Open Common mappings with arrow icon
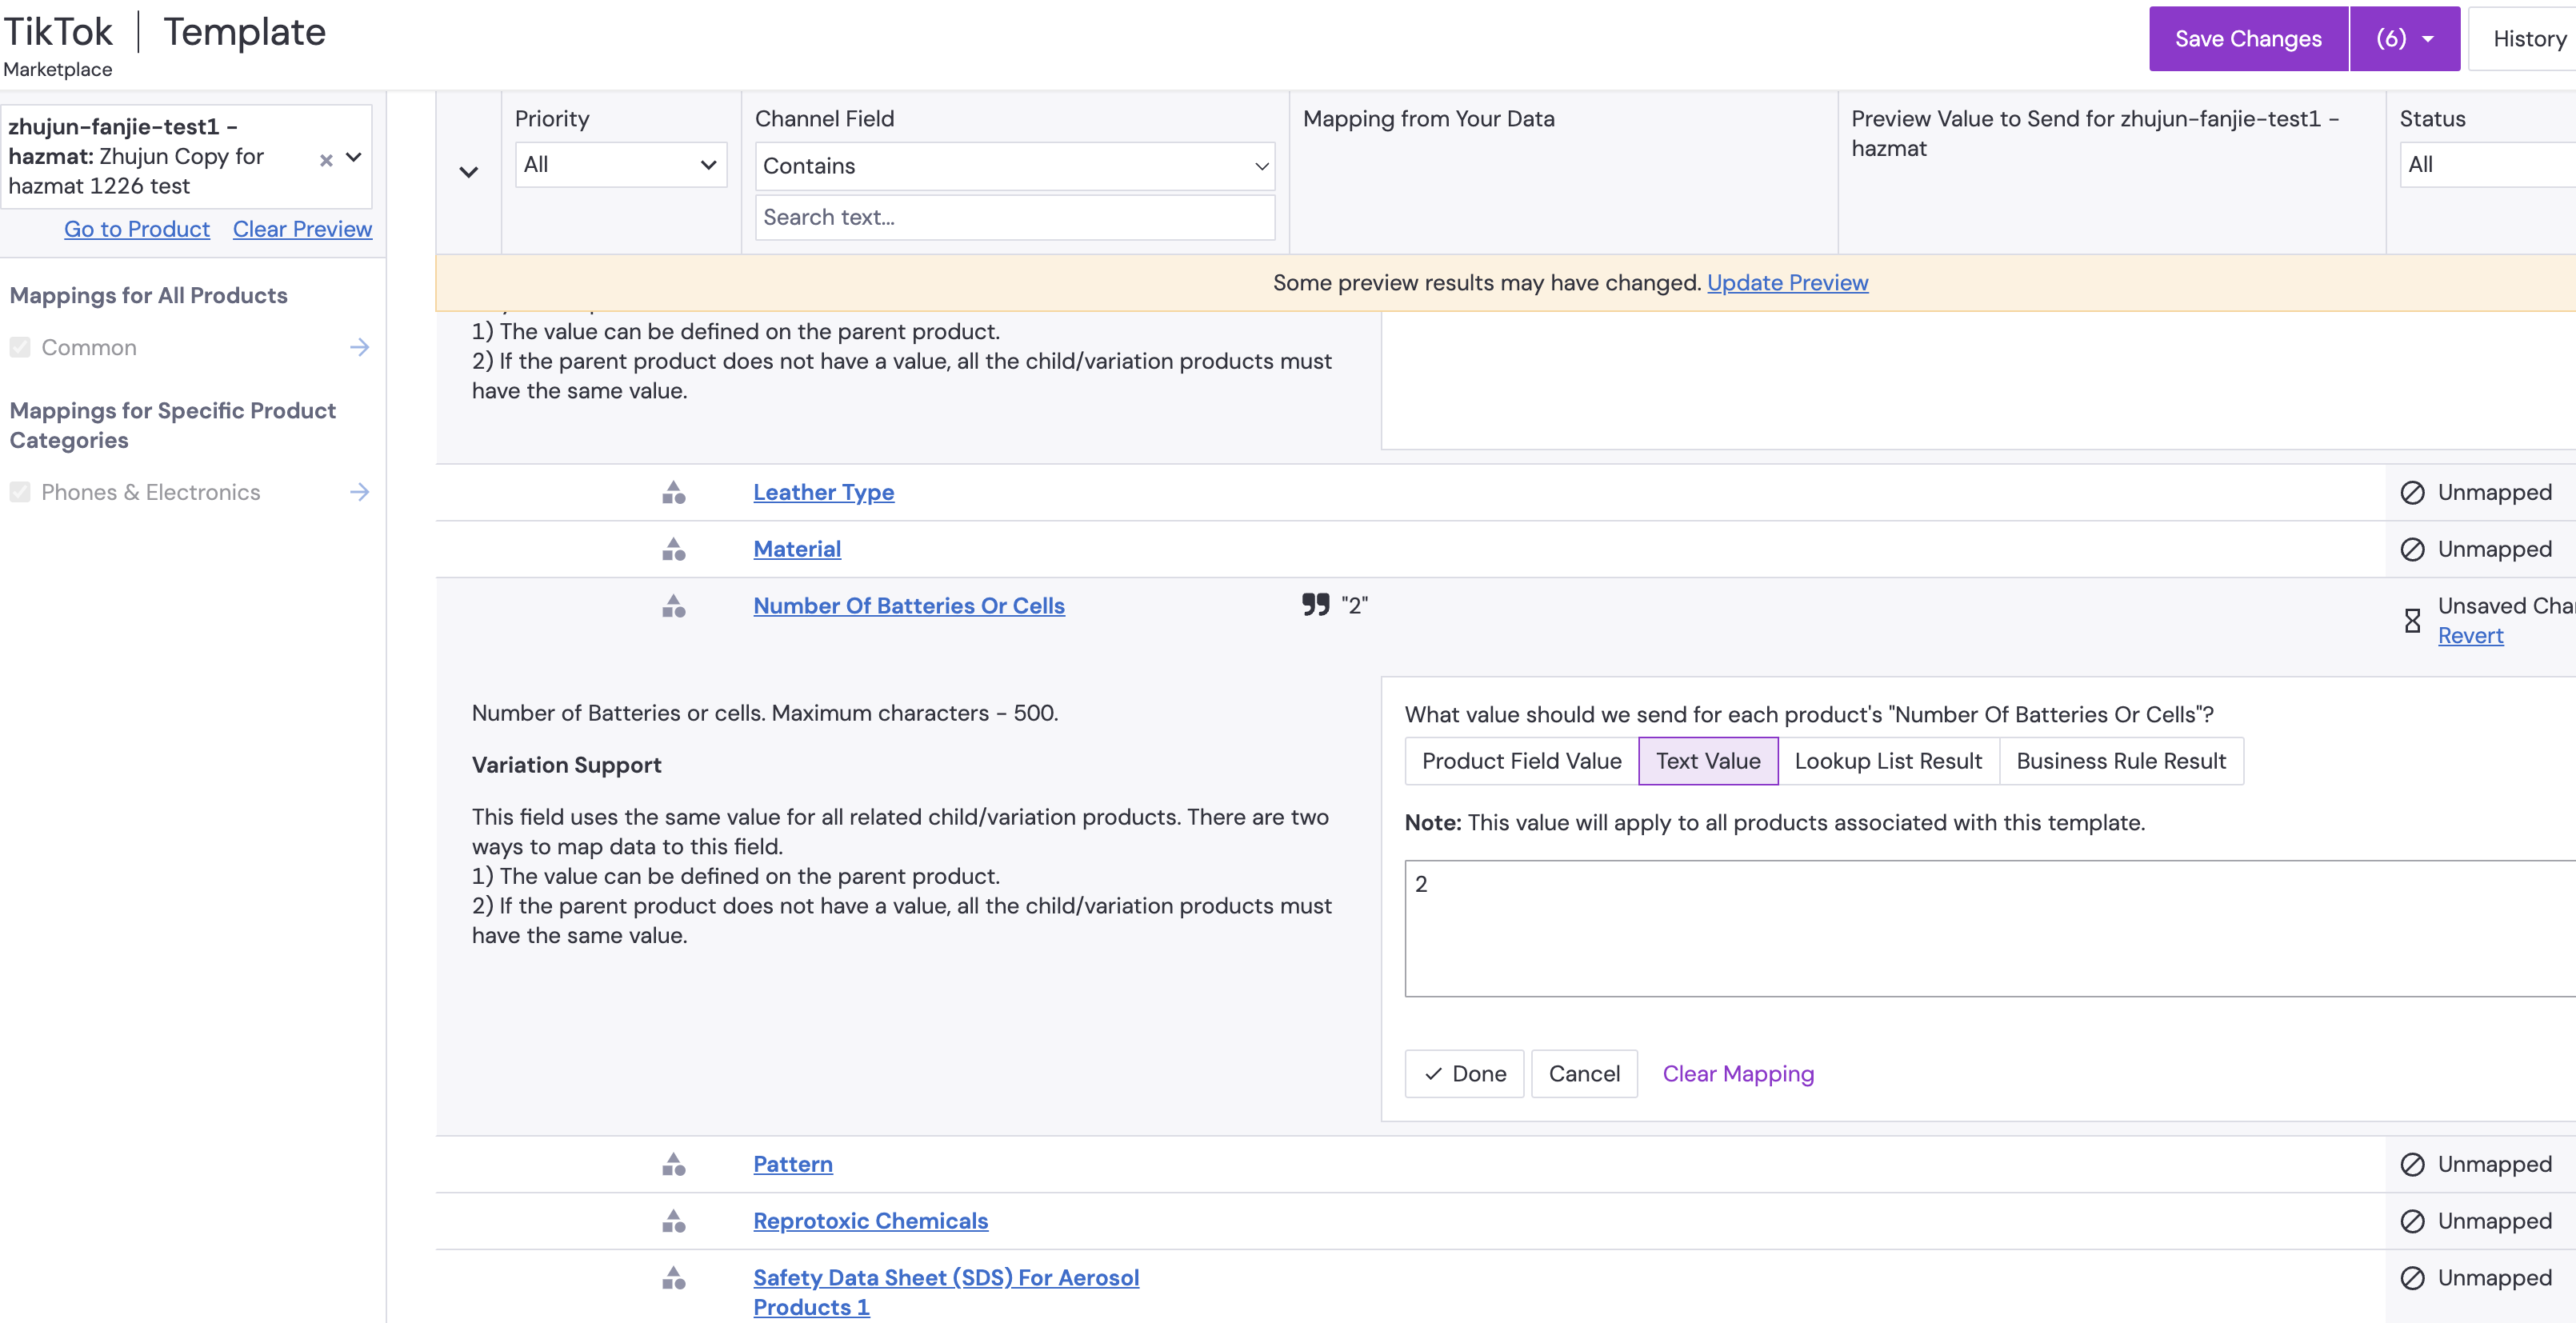Screen dimensions: 2576x1323 point(359,347)
